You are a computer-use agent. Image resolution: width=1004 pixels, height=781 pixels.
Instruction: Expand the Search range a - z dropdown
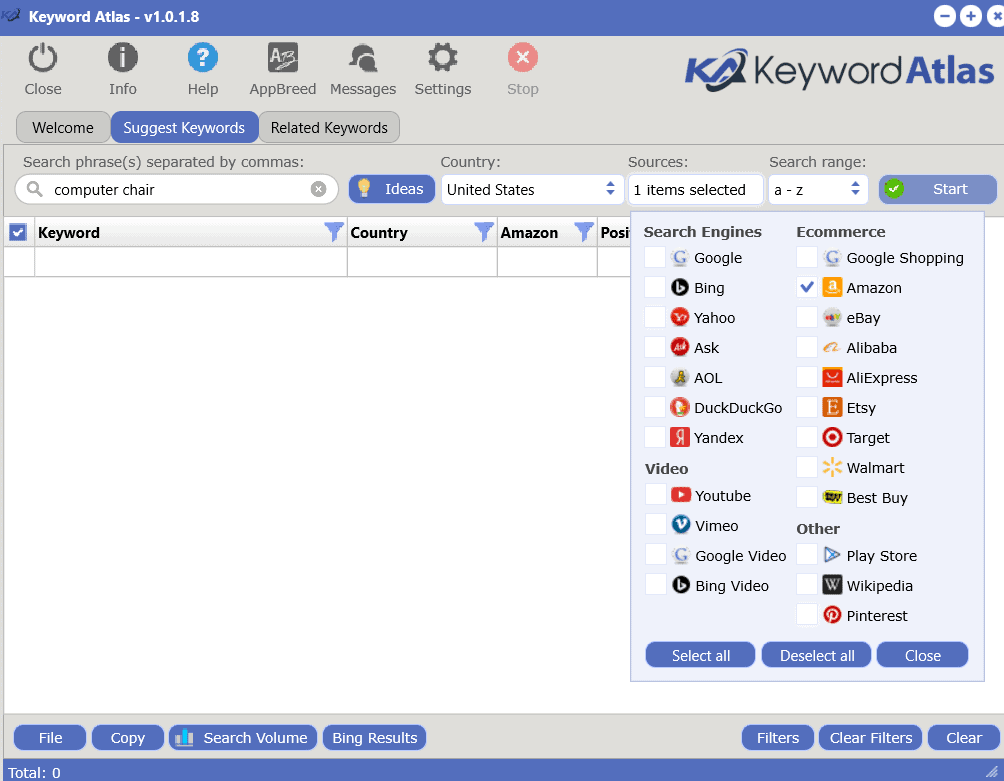coord(817,189)
